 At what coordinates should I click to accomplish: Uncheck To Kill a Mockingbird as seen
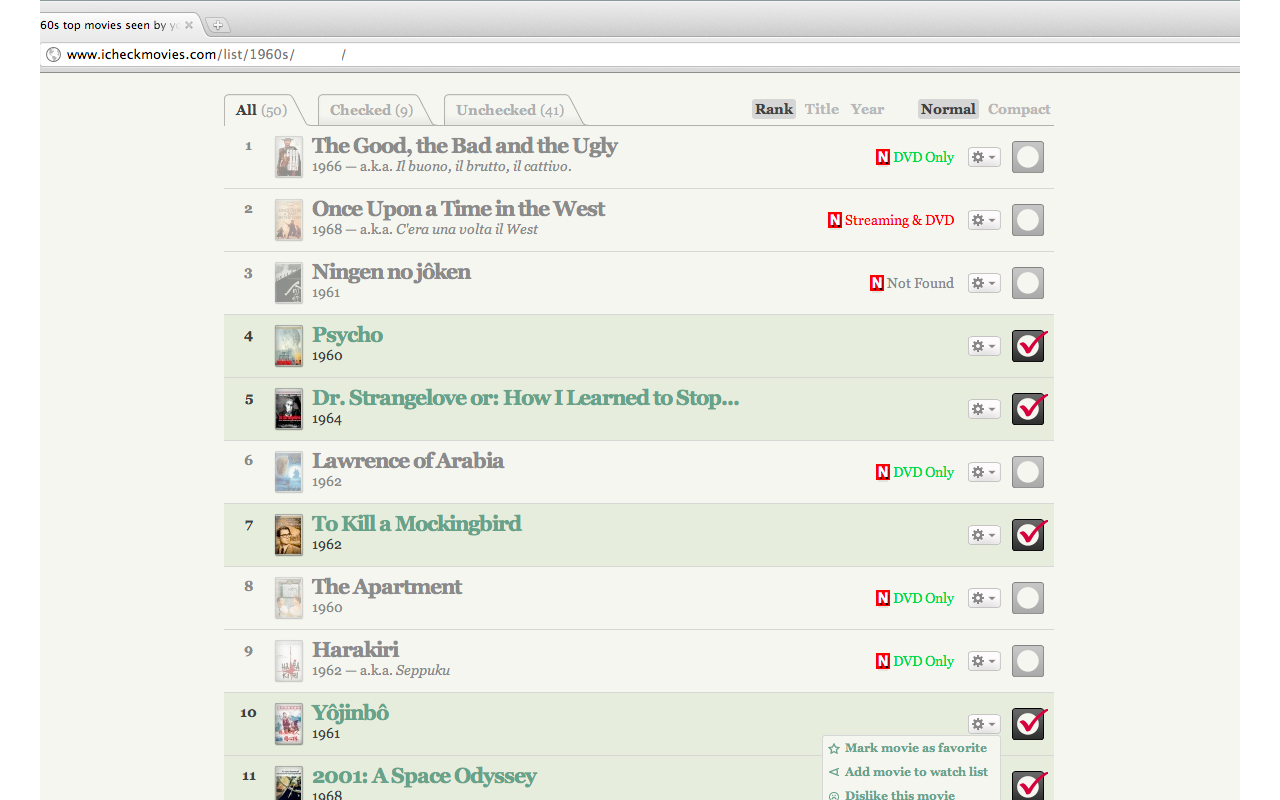click(x=1028, y=535)
